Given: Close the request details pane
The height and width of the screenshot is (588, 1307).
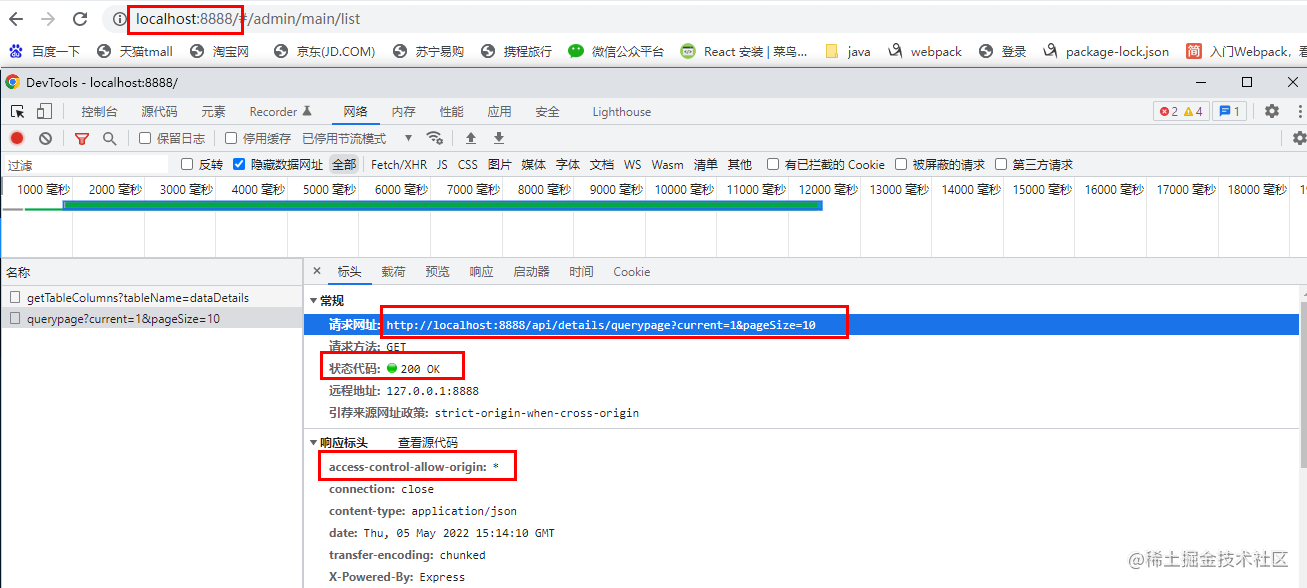Looking at the screenshot, I should click(317, 271).
